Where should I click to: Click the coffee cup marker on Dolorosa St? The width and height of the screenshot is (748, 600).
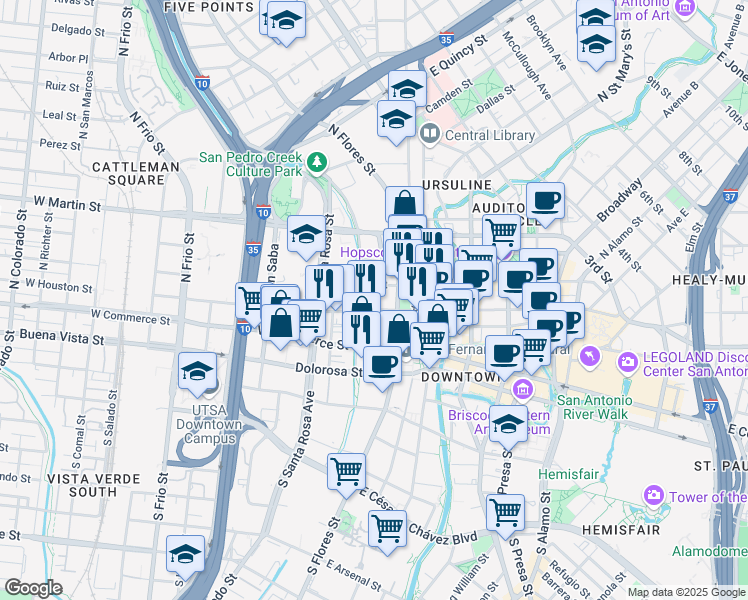click(x=382, y=365)
